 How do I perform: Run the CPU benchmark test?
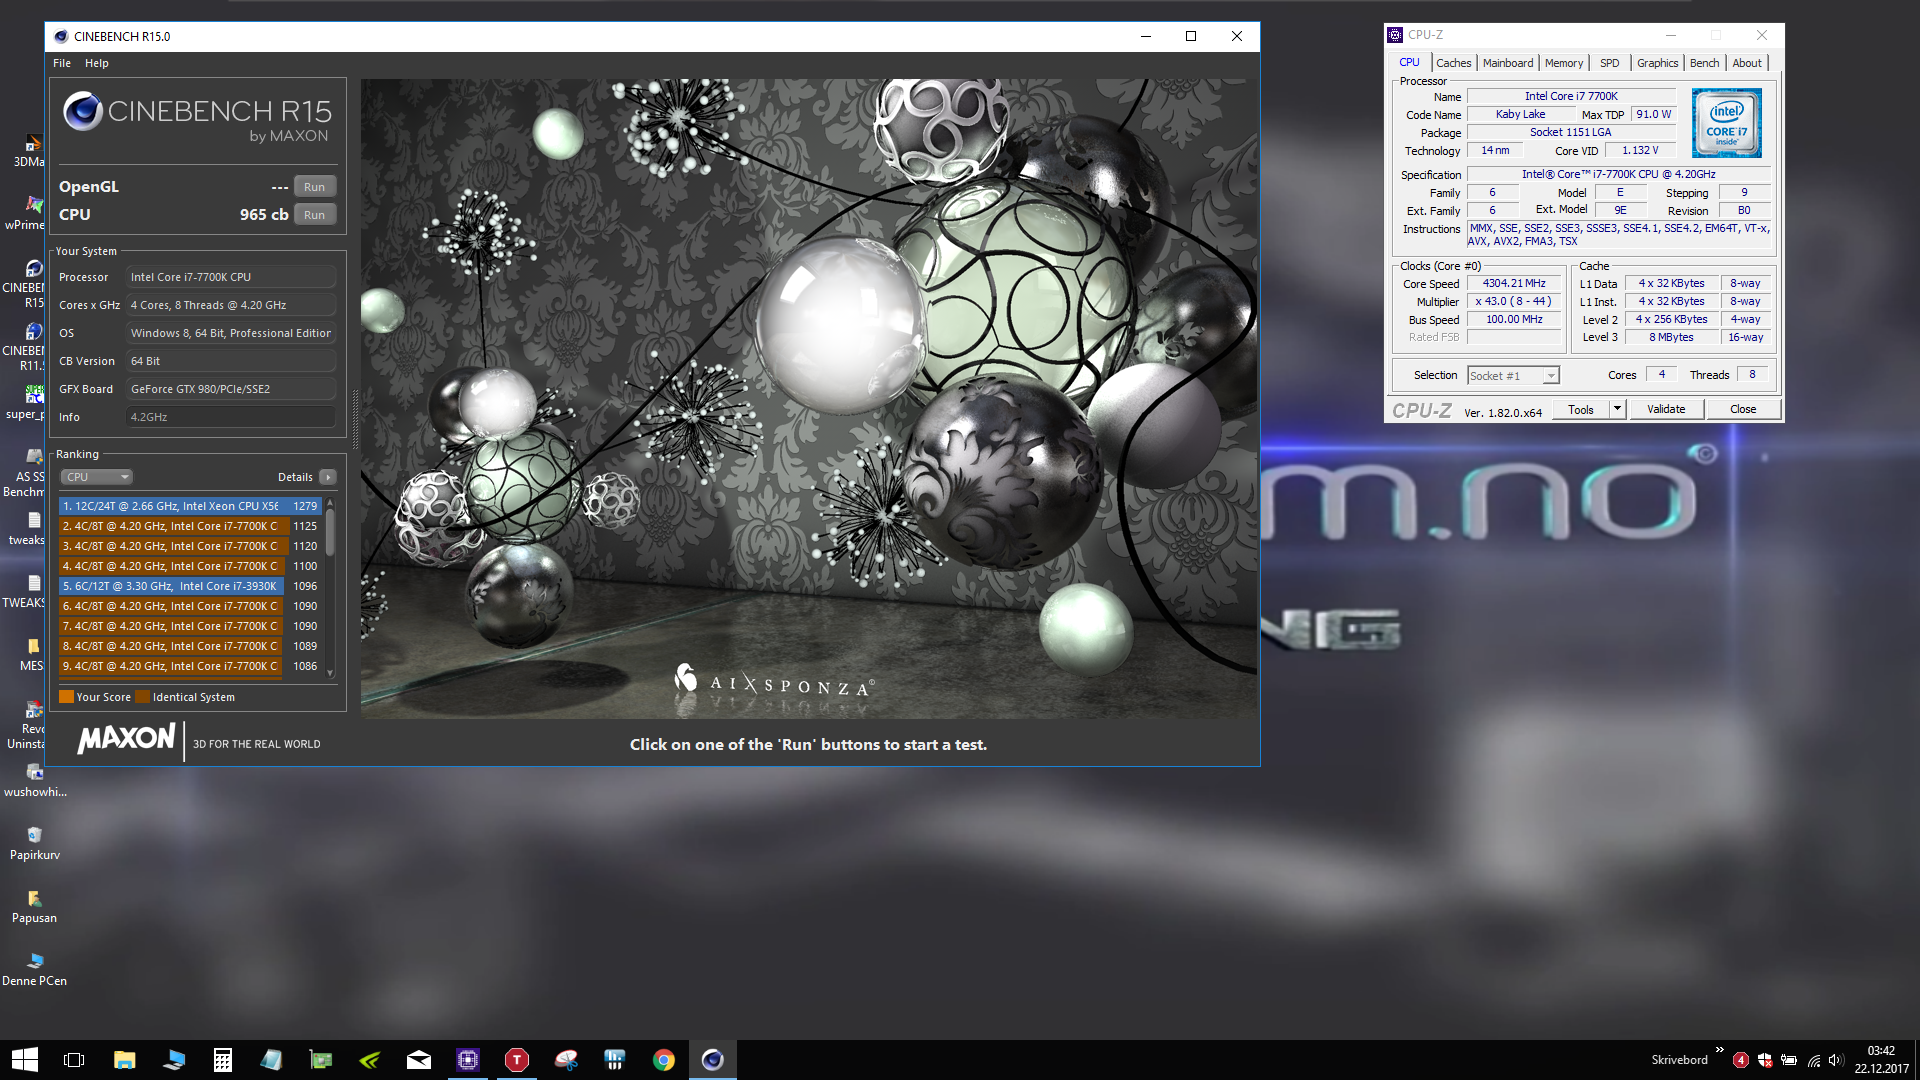[x=314, y=215]
